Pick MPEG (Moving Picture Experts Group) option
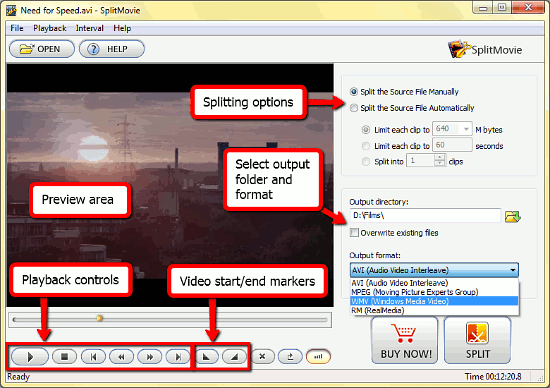Viewport: 550px width, 388px height. (x=434, y=292)
